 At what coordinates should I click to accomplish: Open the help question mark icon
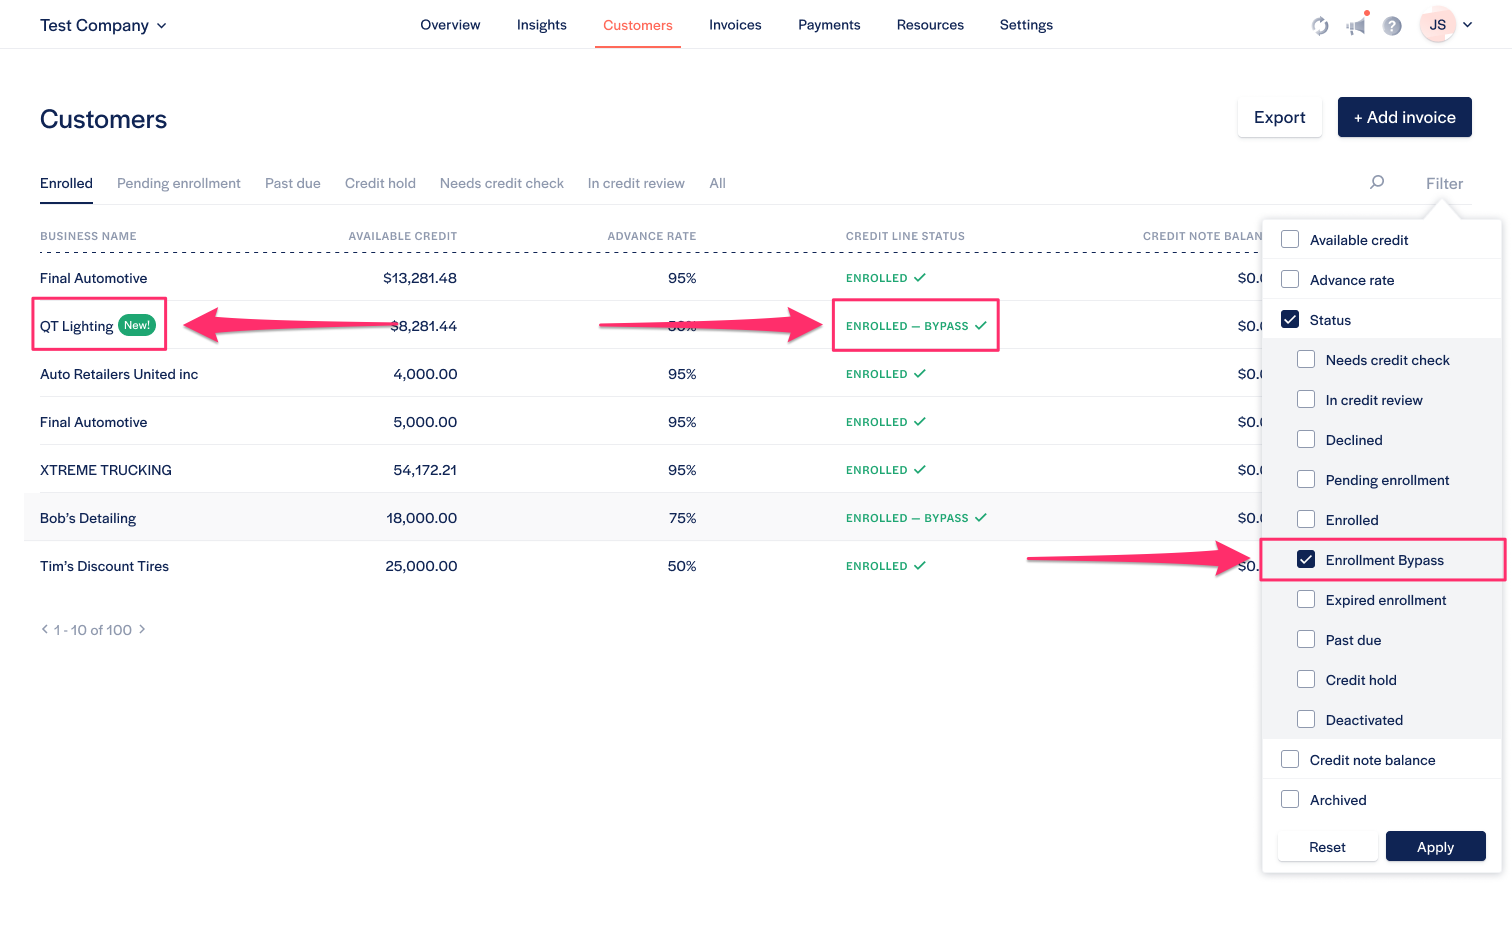[1392, 26]
